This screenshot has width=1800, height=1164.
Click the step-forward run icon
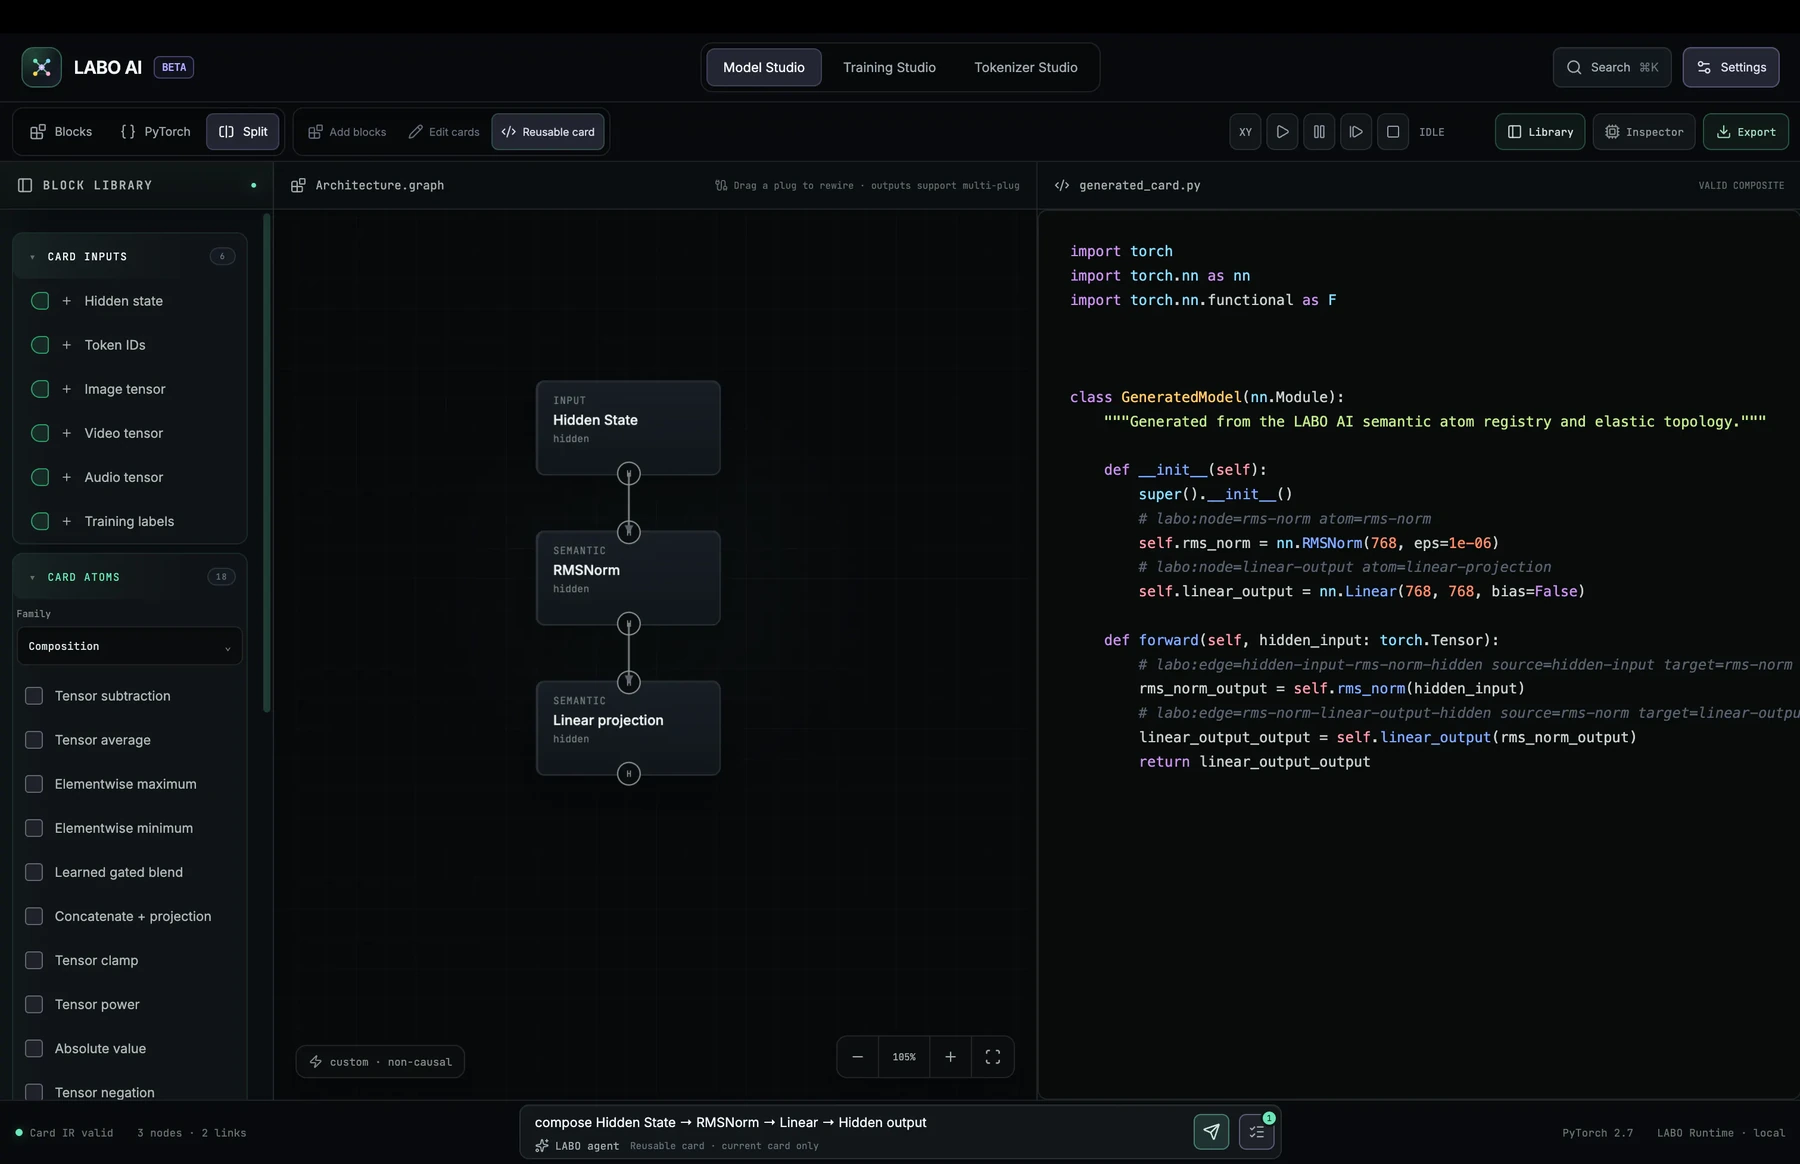pyautogui.click(x=1356, y=132)
